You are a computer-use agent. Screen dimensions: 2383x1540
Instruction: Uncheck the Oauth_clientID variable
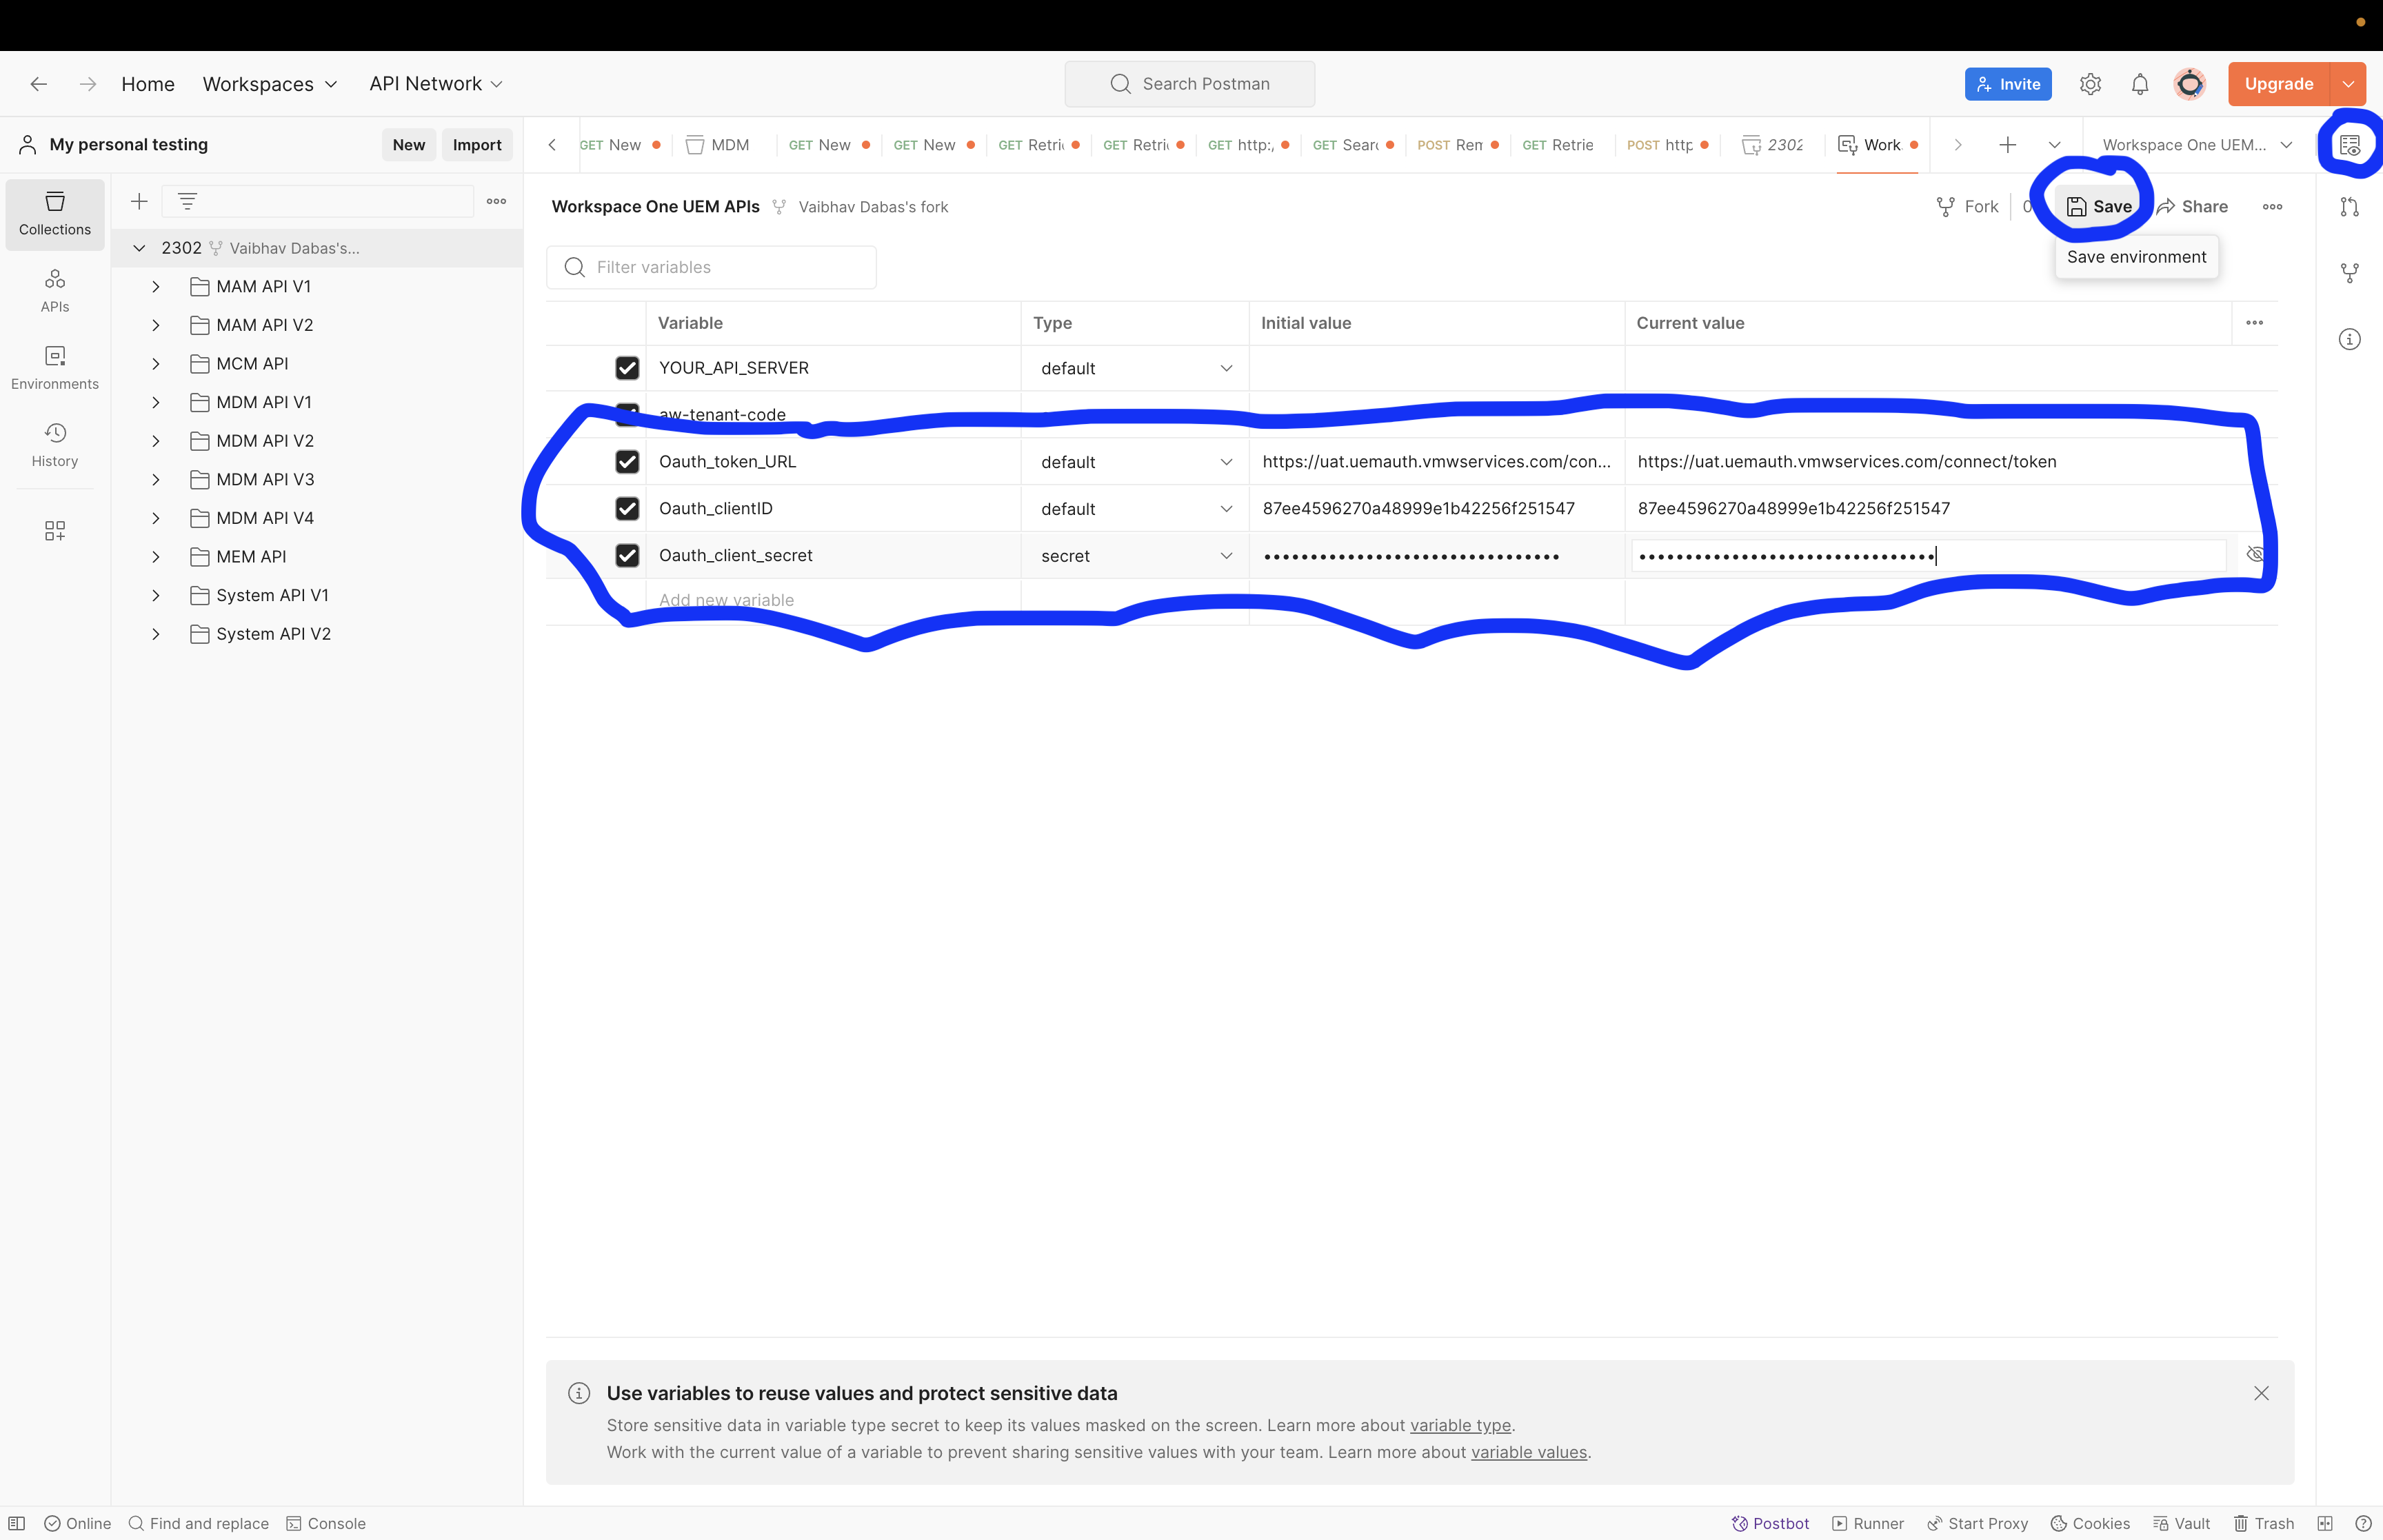pos(627,508)
